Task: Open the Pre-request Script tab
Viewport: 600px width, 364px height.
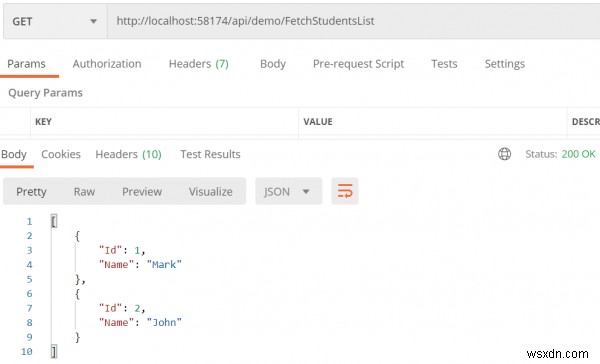Action: pyautogui.click(x=358, y=64)
